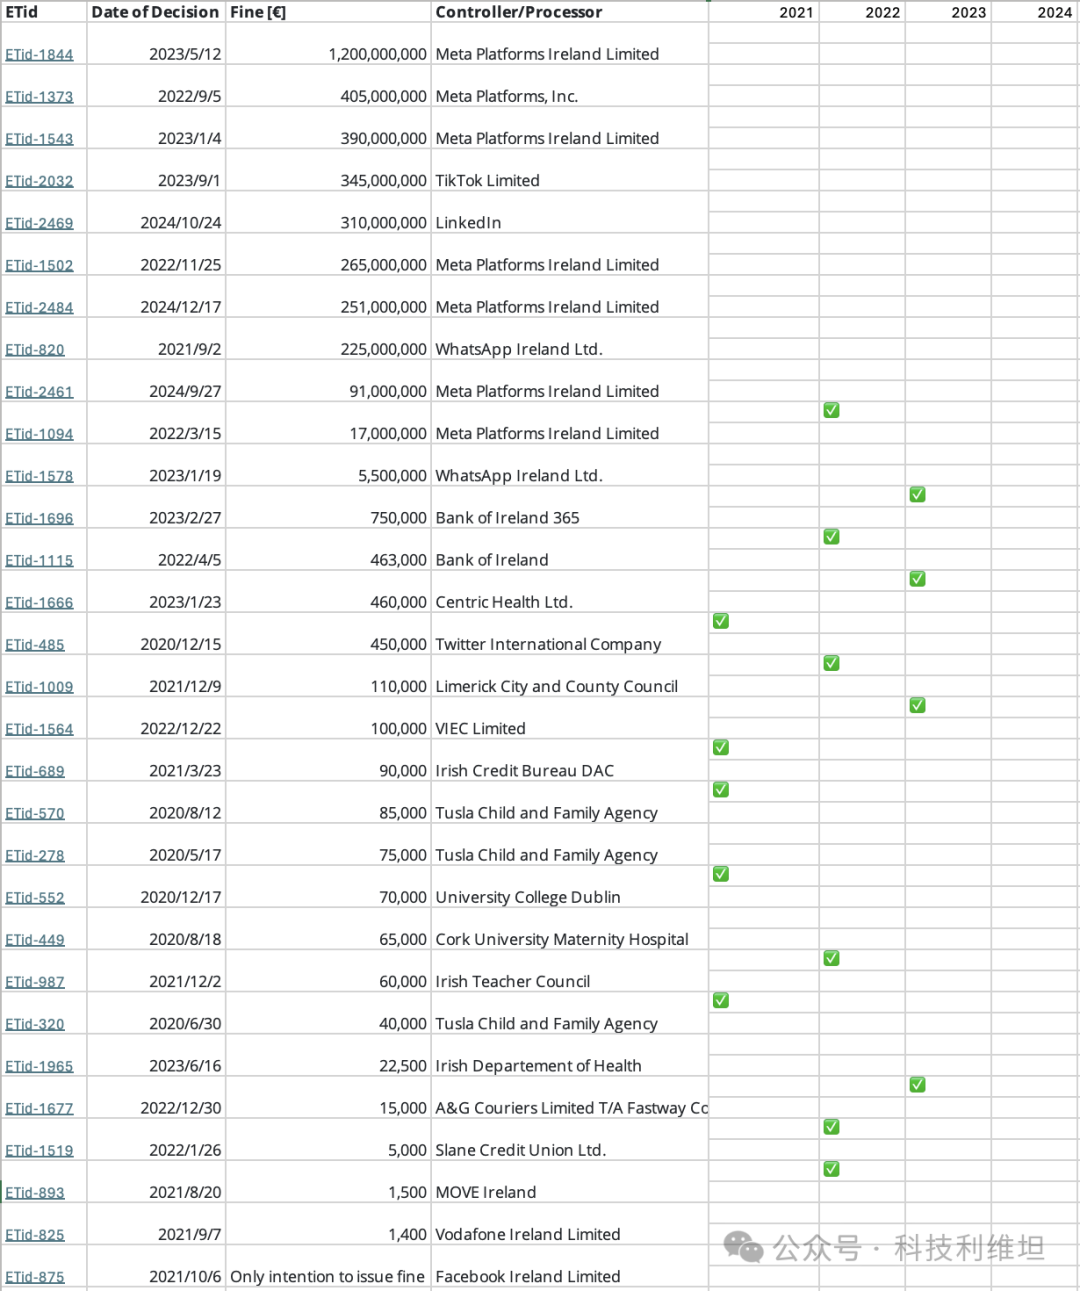This screenshot has height=1291, width=1080.
Task: Open the ETid-320 link
Action: click(35, 1024)
